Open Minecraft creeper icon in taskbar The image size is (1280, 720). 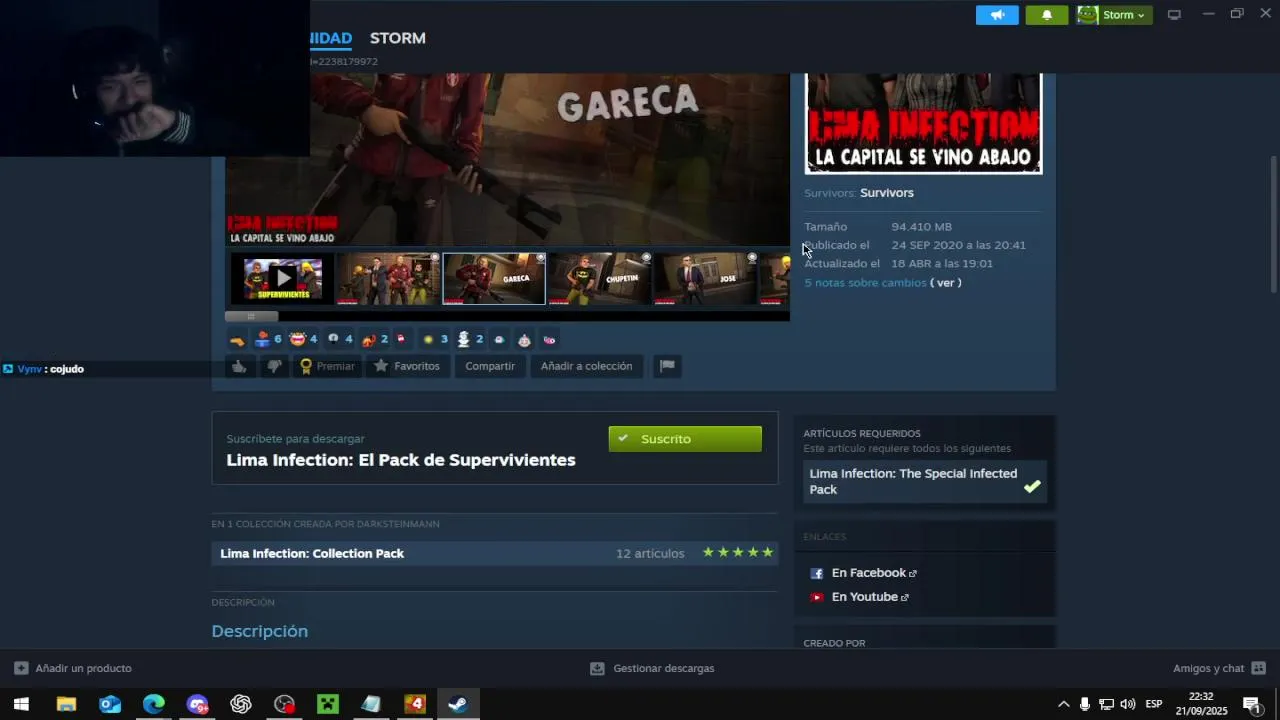click(x=328, y=704)
